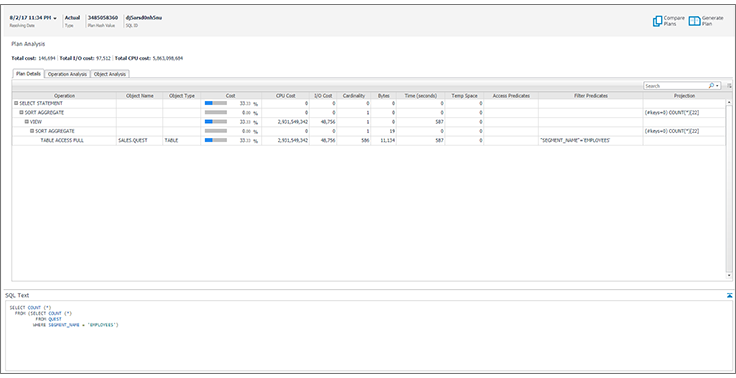Open the receiving date dropdown 8/2/17 11:34 PM
Screen dimensions: 736x378
tap(33, 18)
